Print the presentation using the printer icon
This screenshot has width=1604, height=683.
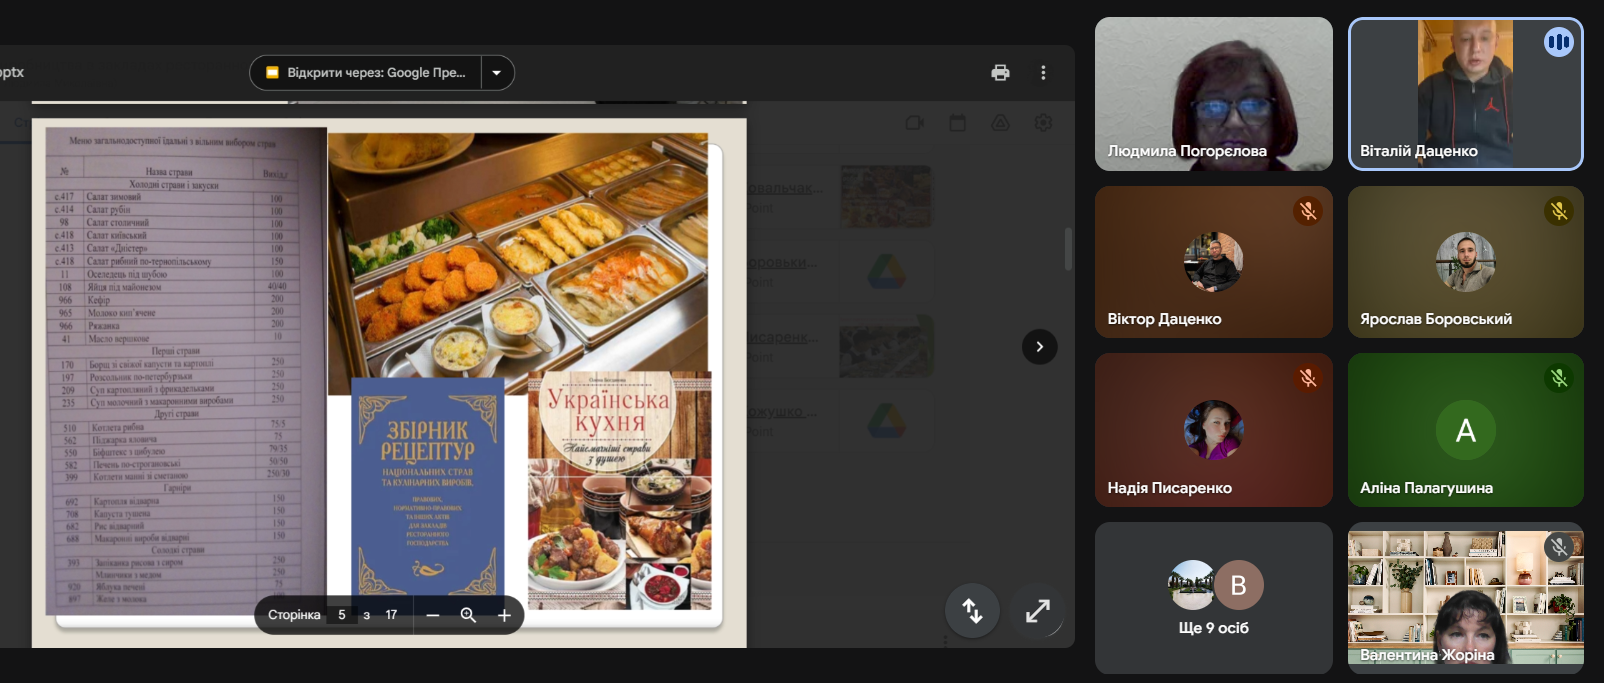1000,73
